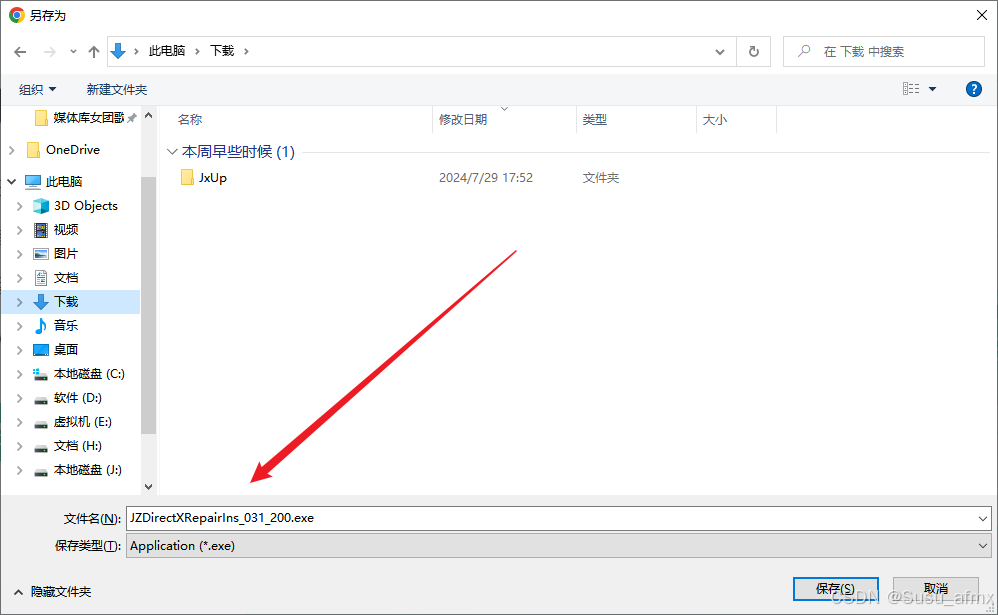Expand the chevron after 下载 in path
This screenshot has height=615, width=998.
coord(246,51)
